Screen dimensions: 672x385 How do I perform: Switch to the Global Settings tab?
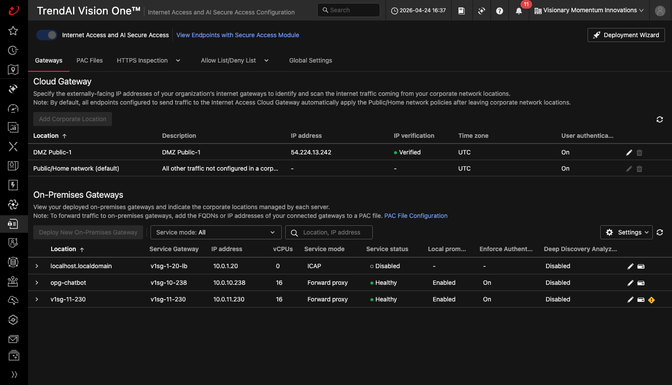(x=310, y=60)
